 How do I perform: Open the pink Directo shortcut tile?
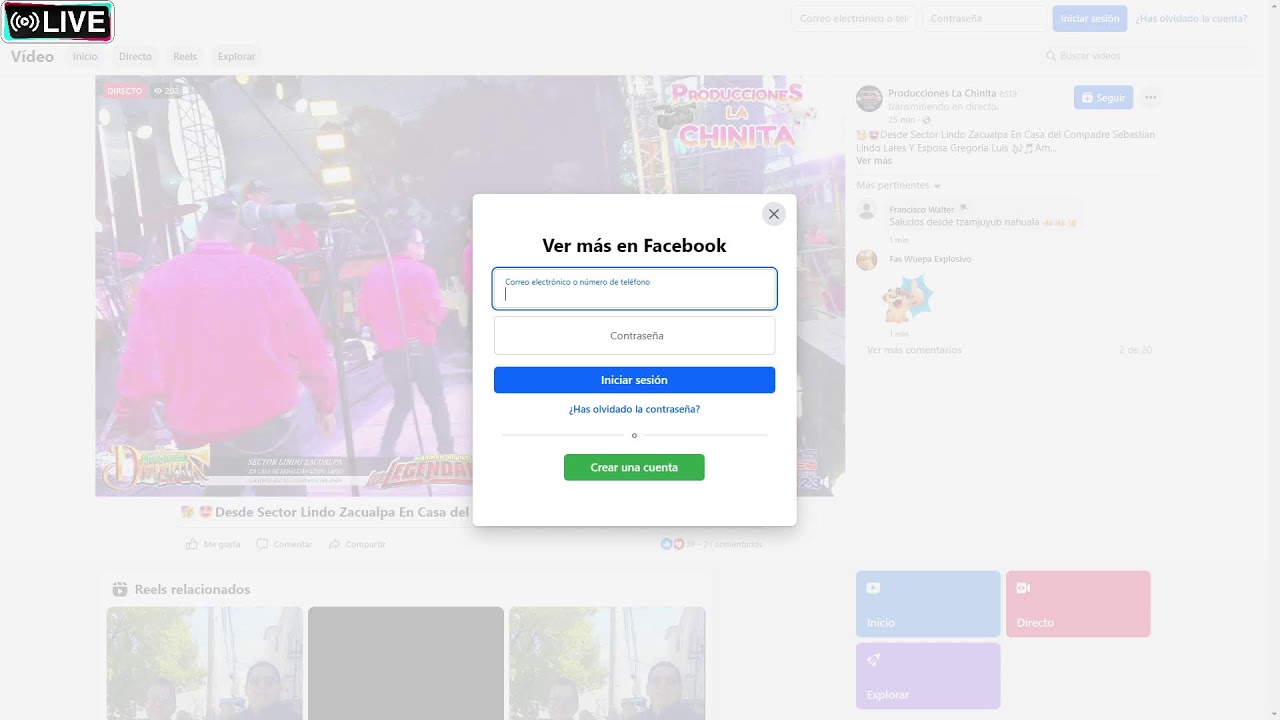click(x=1078, y=604)
